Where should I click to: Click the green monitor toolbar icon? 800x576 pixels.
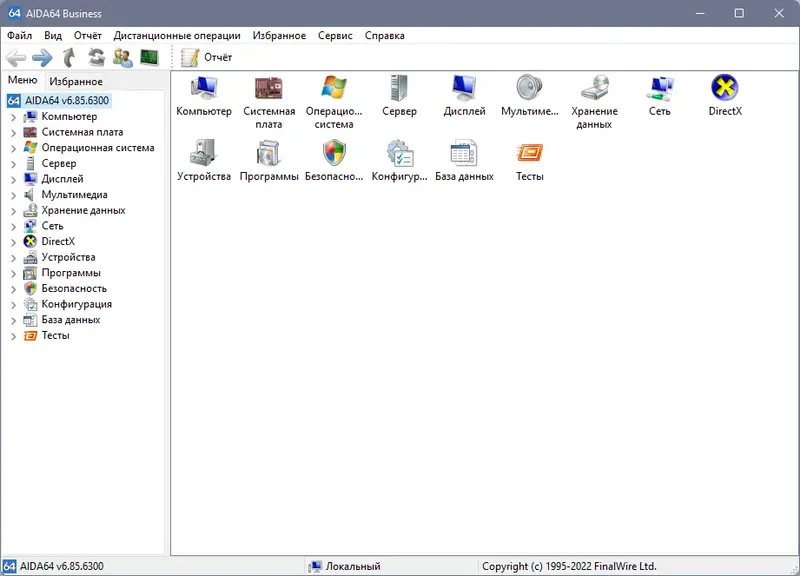click(151, 57)
